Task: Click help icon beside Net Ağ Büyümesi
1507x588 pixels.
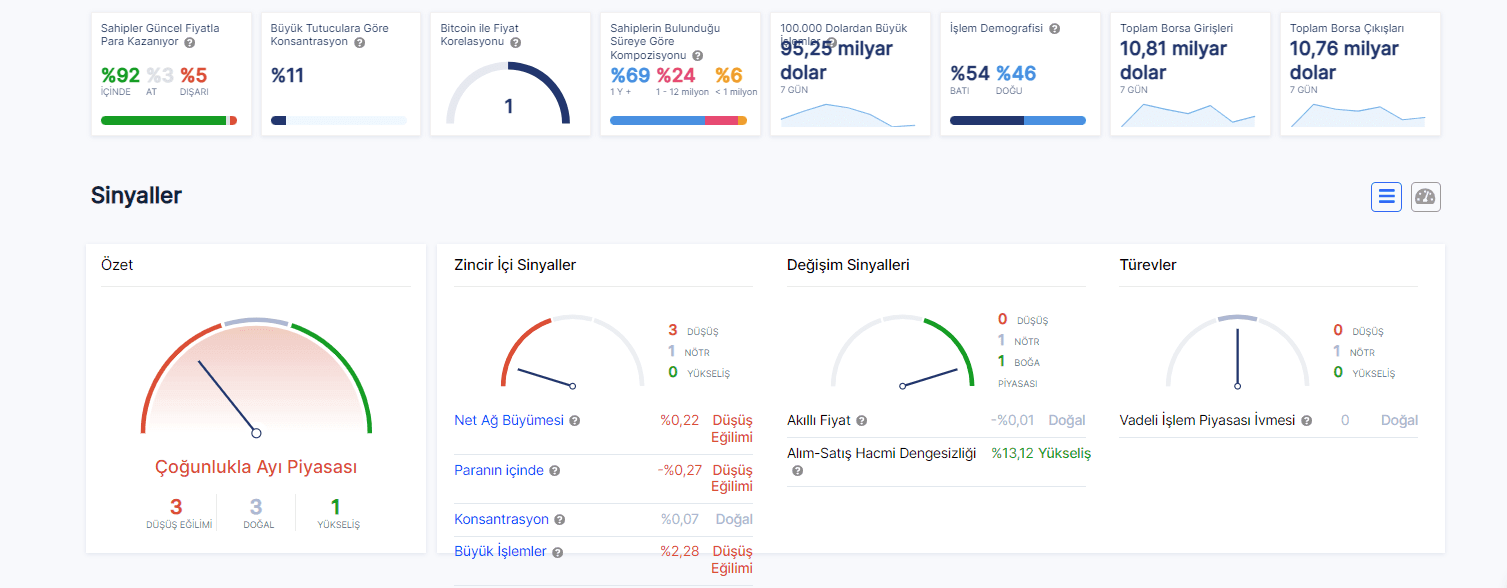Action: 575,421
